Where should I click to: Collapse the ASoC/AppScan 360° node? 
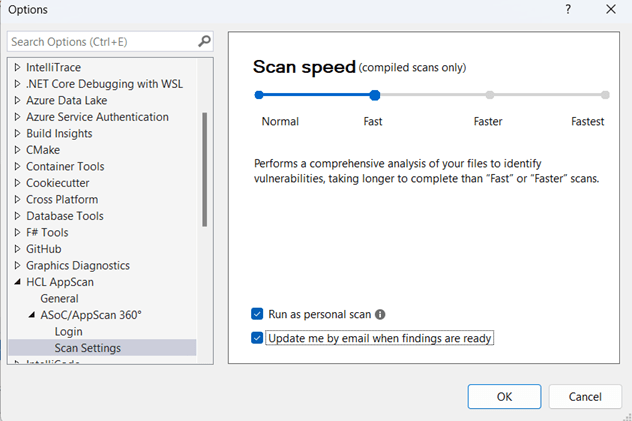[31, 315]
